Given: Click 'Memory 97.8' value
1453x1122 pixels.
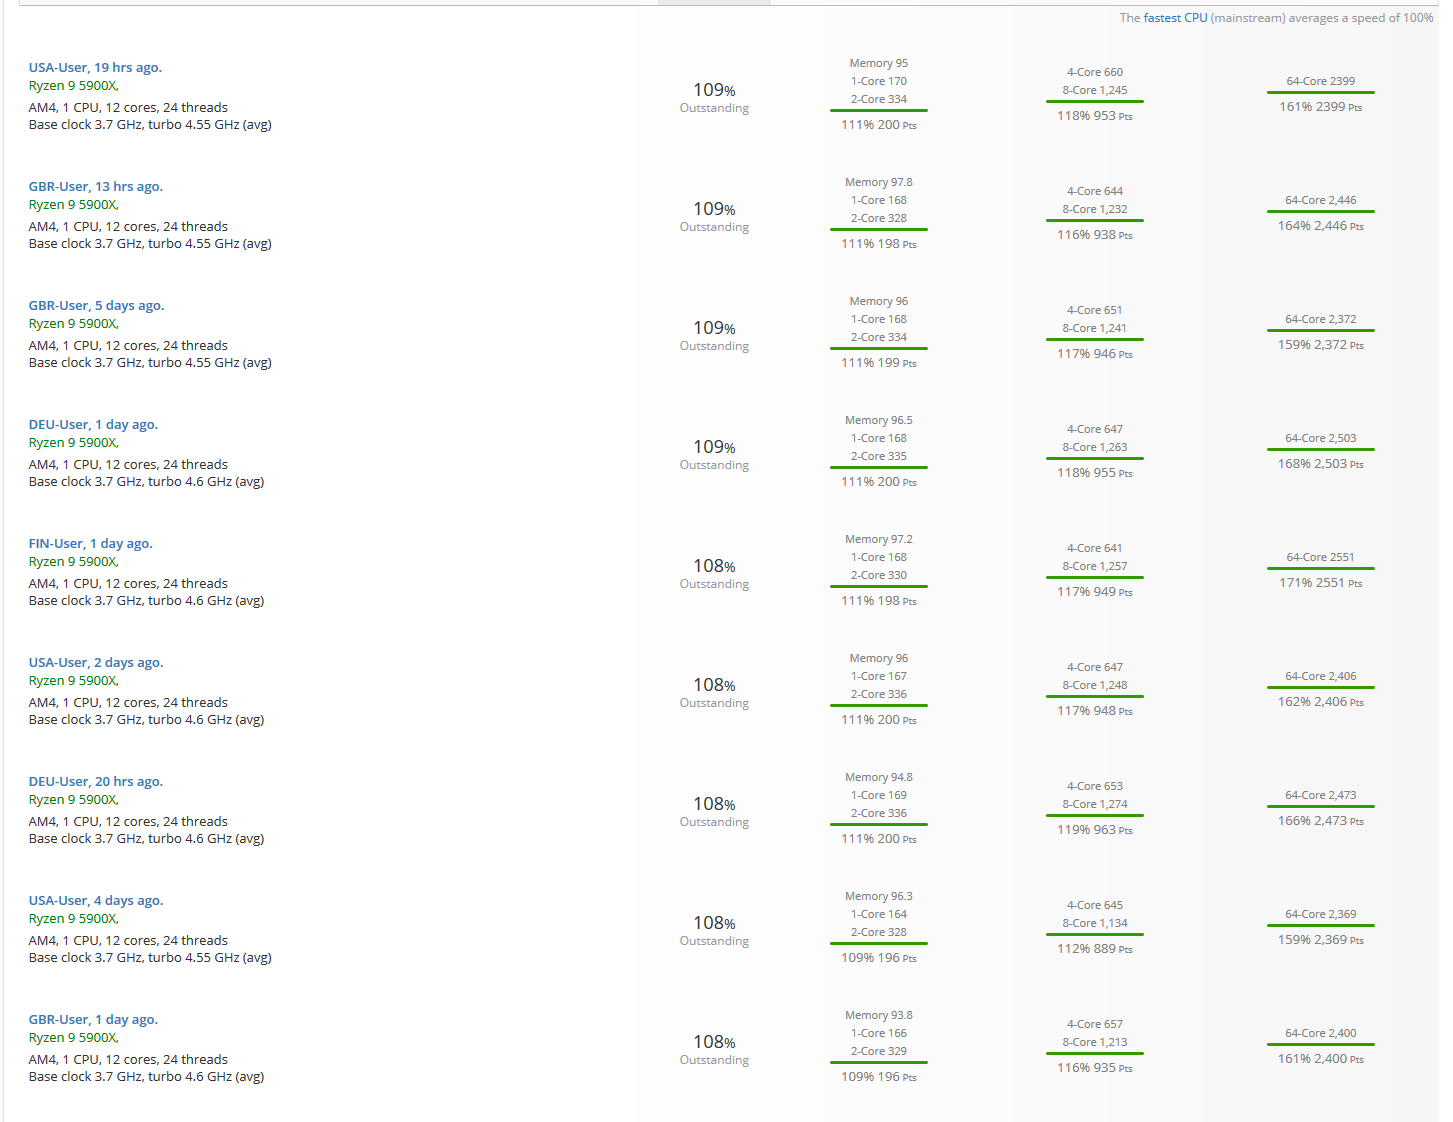Looking at the screenshot, I should tap(879, 182).
